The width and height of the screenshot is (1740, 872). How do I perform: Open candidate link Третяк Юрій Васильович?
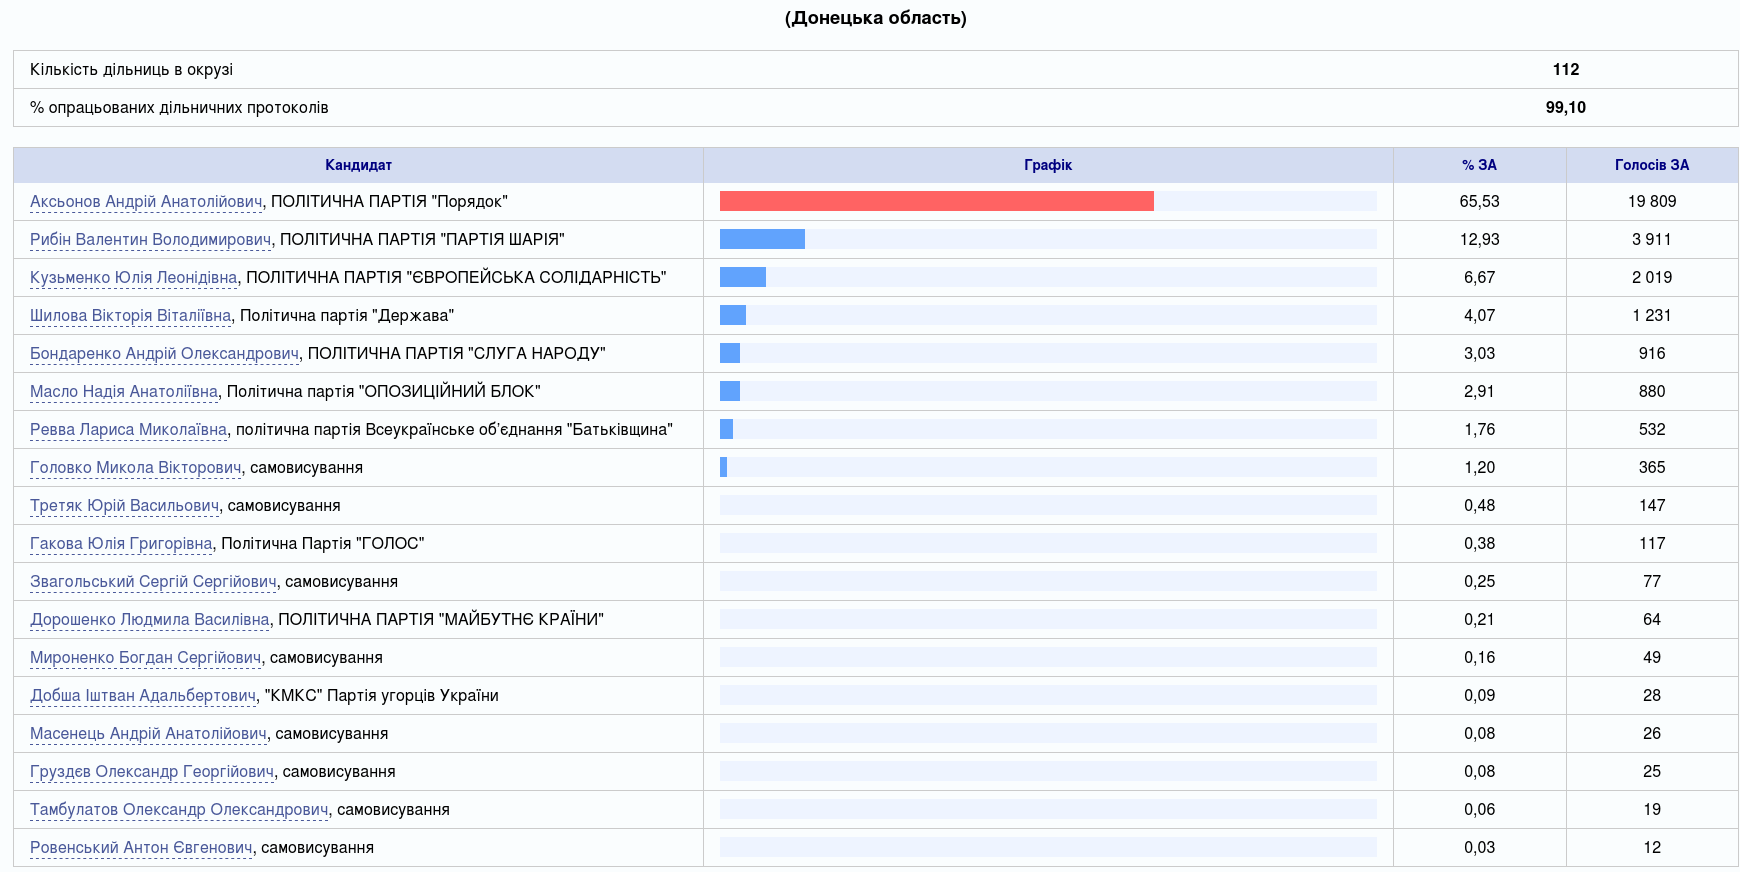point(125,505)
